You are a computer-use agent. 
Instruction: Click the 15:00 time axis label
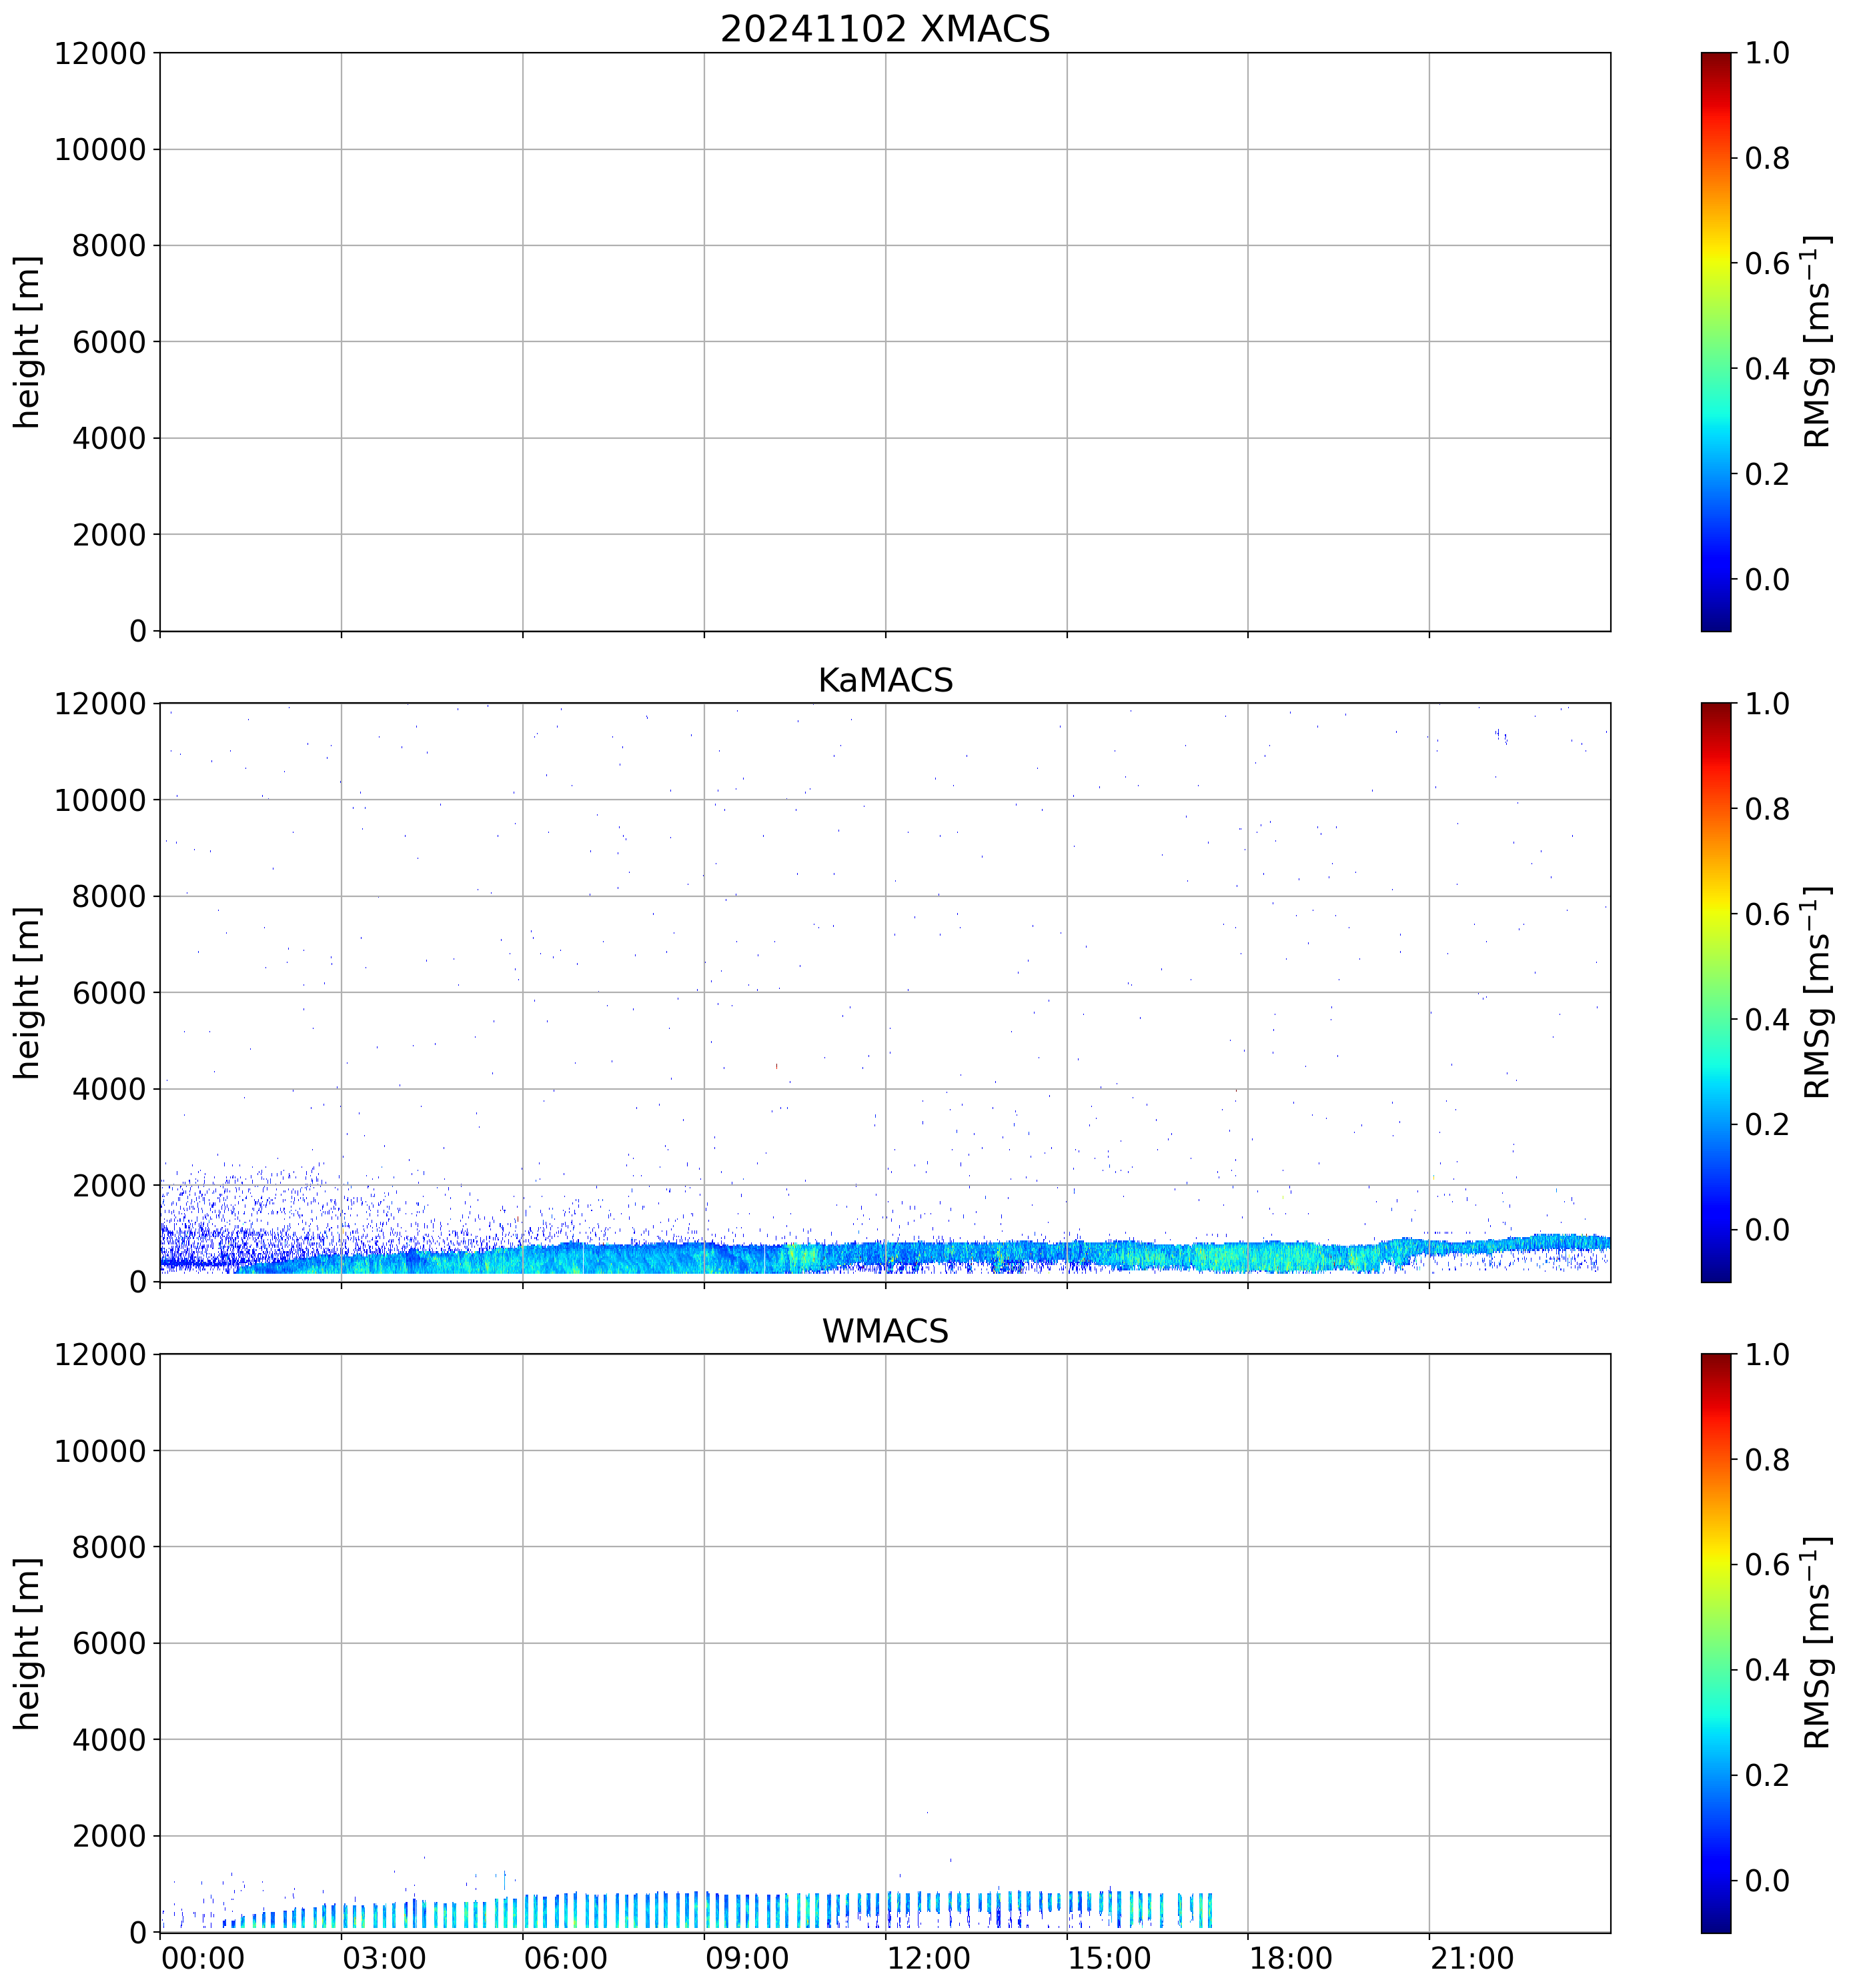1109,1958
